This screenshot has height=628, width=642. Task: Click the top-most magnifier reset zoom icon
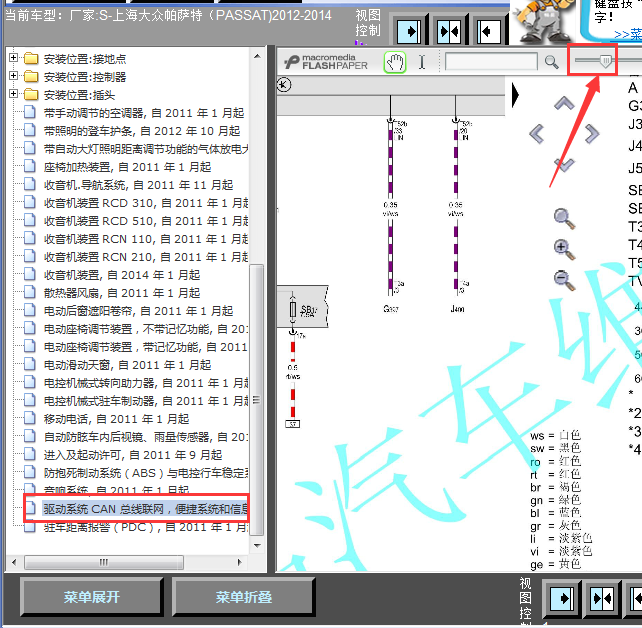pyautogui.click(x=564, y=217)
